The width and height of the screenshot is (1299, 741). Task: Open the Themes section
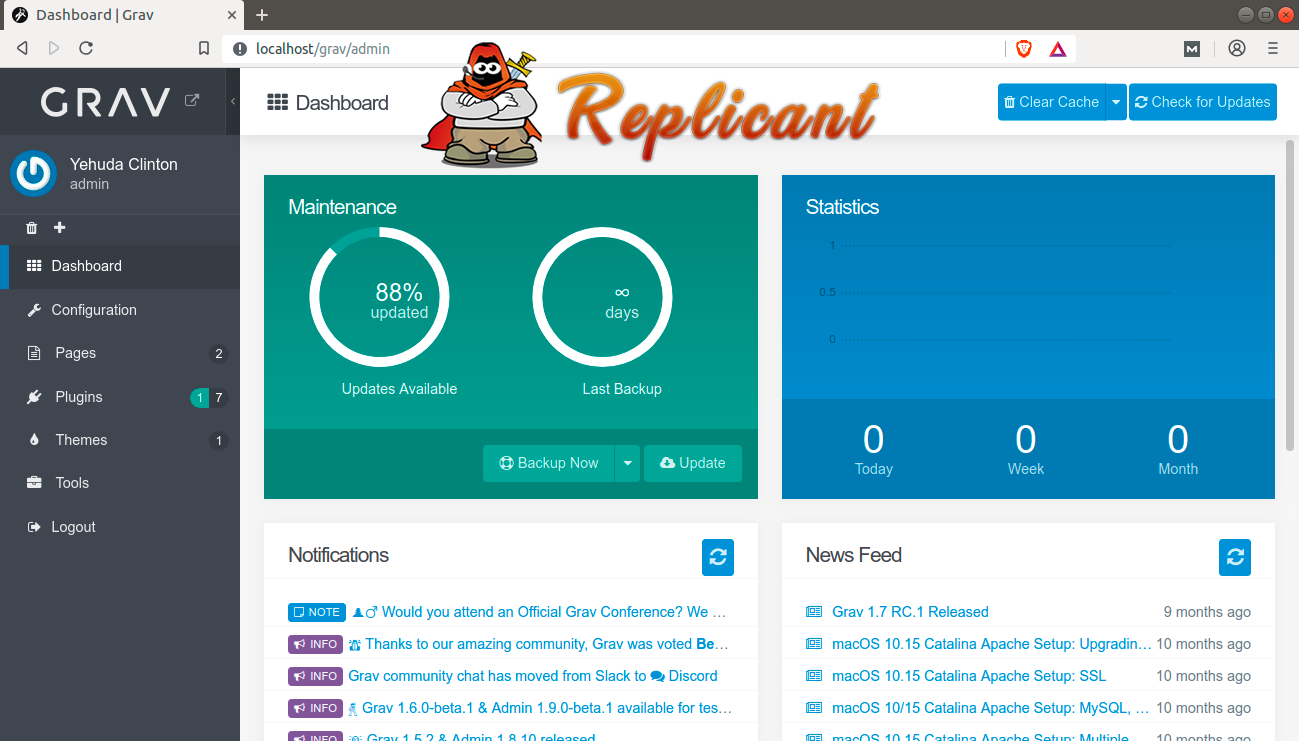point(120,440)
